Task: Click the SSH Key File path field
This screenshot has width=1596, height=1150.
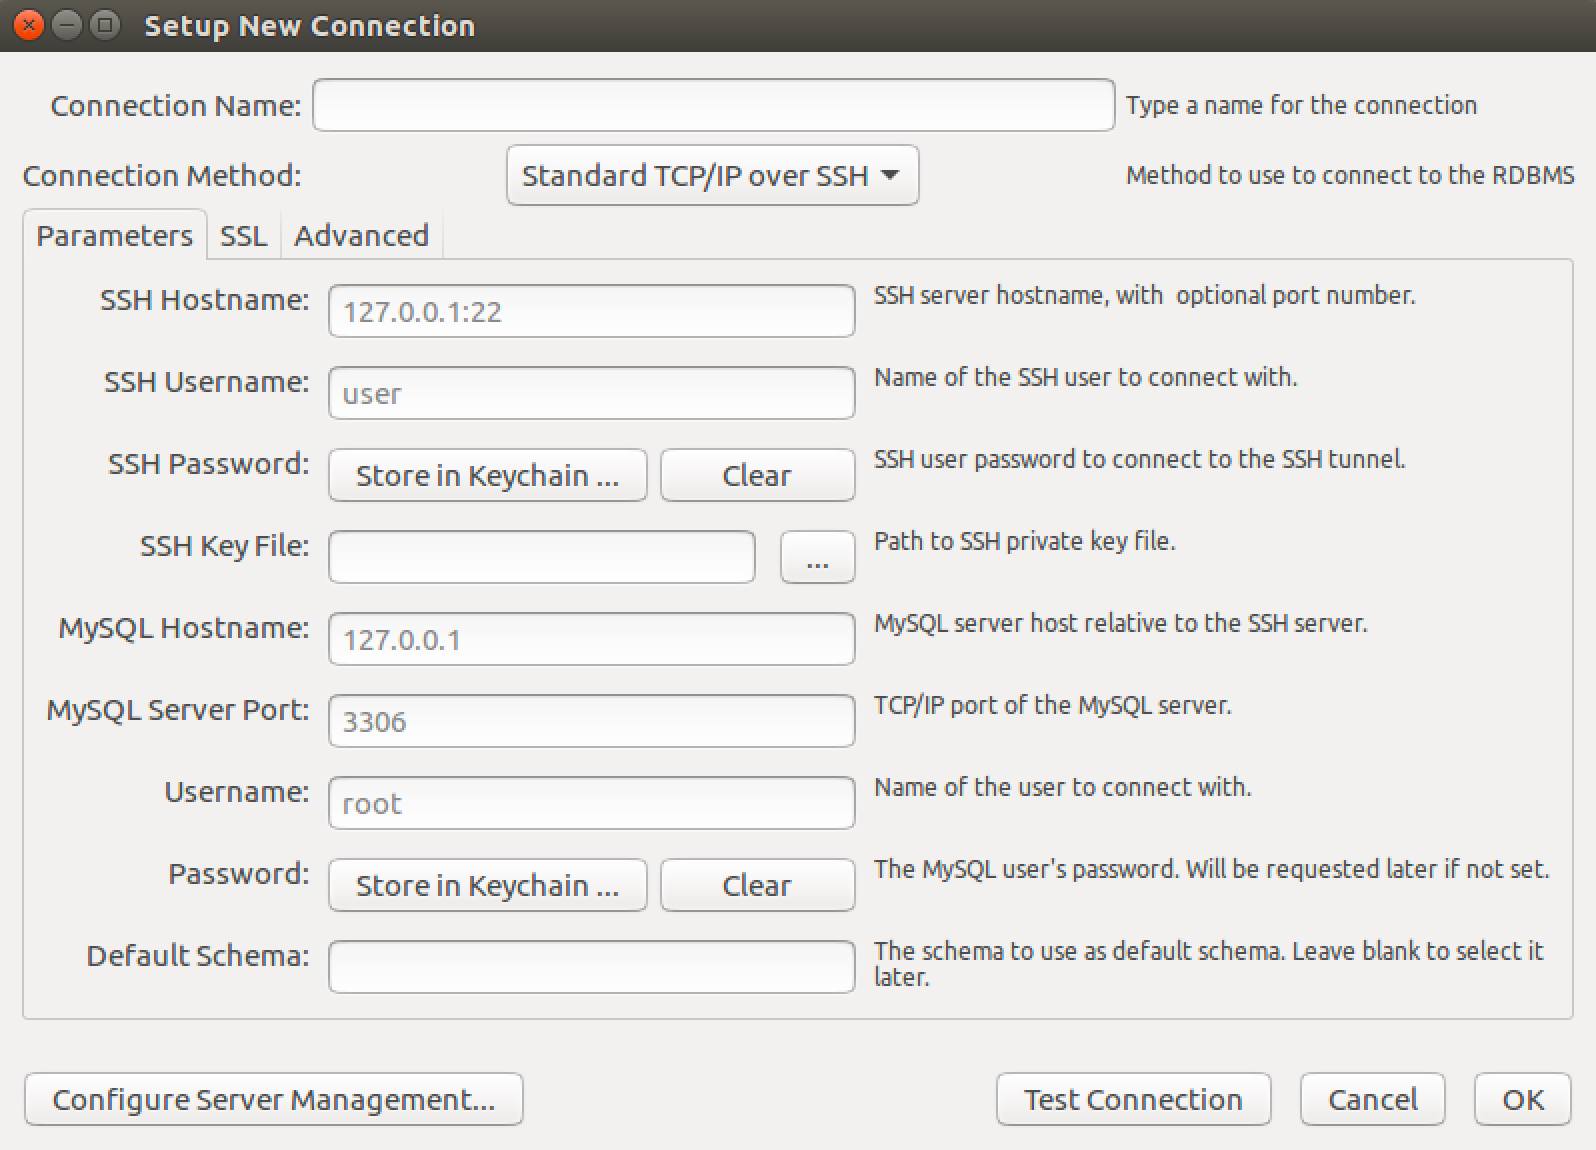Action: pyautogui.click(x=541, y=558)
